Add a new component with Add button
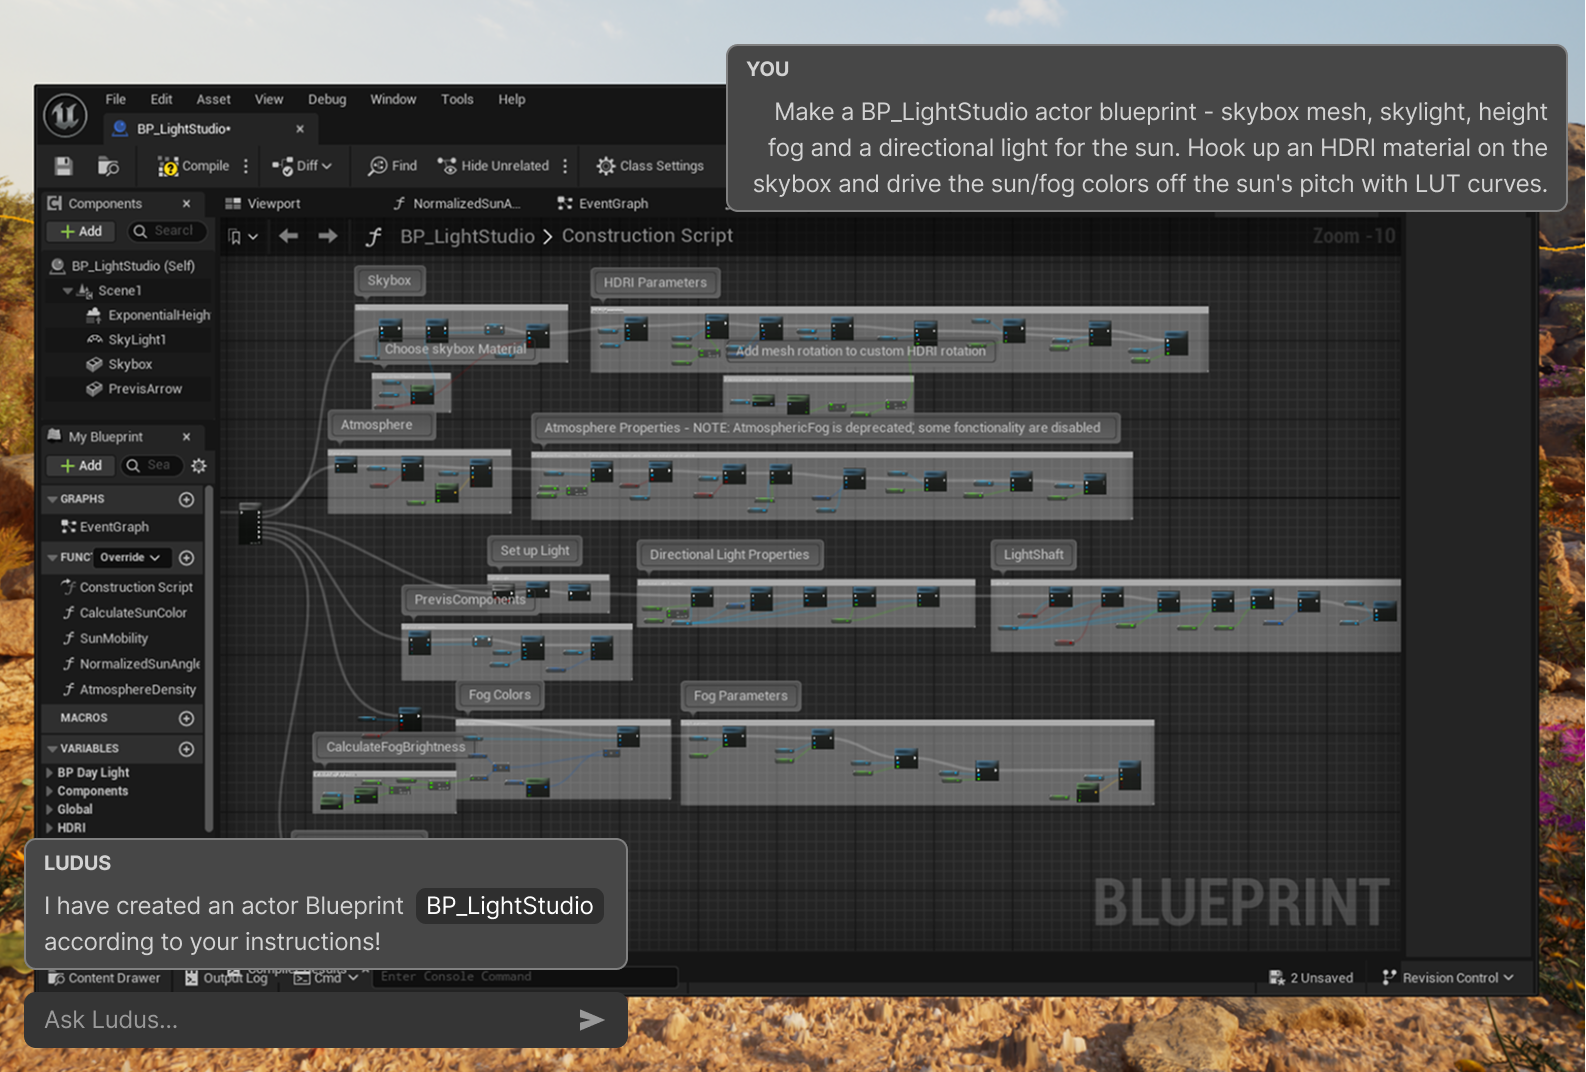The image size is (1586, 1072). 81,231
